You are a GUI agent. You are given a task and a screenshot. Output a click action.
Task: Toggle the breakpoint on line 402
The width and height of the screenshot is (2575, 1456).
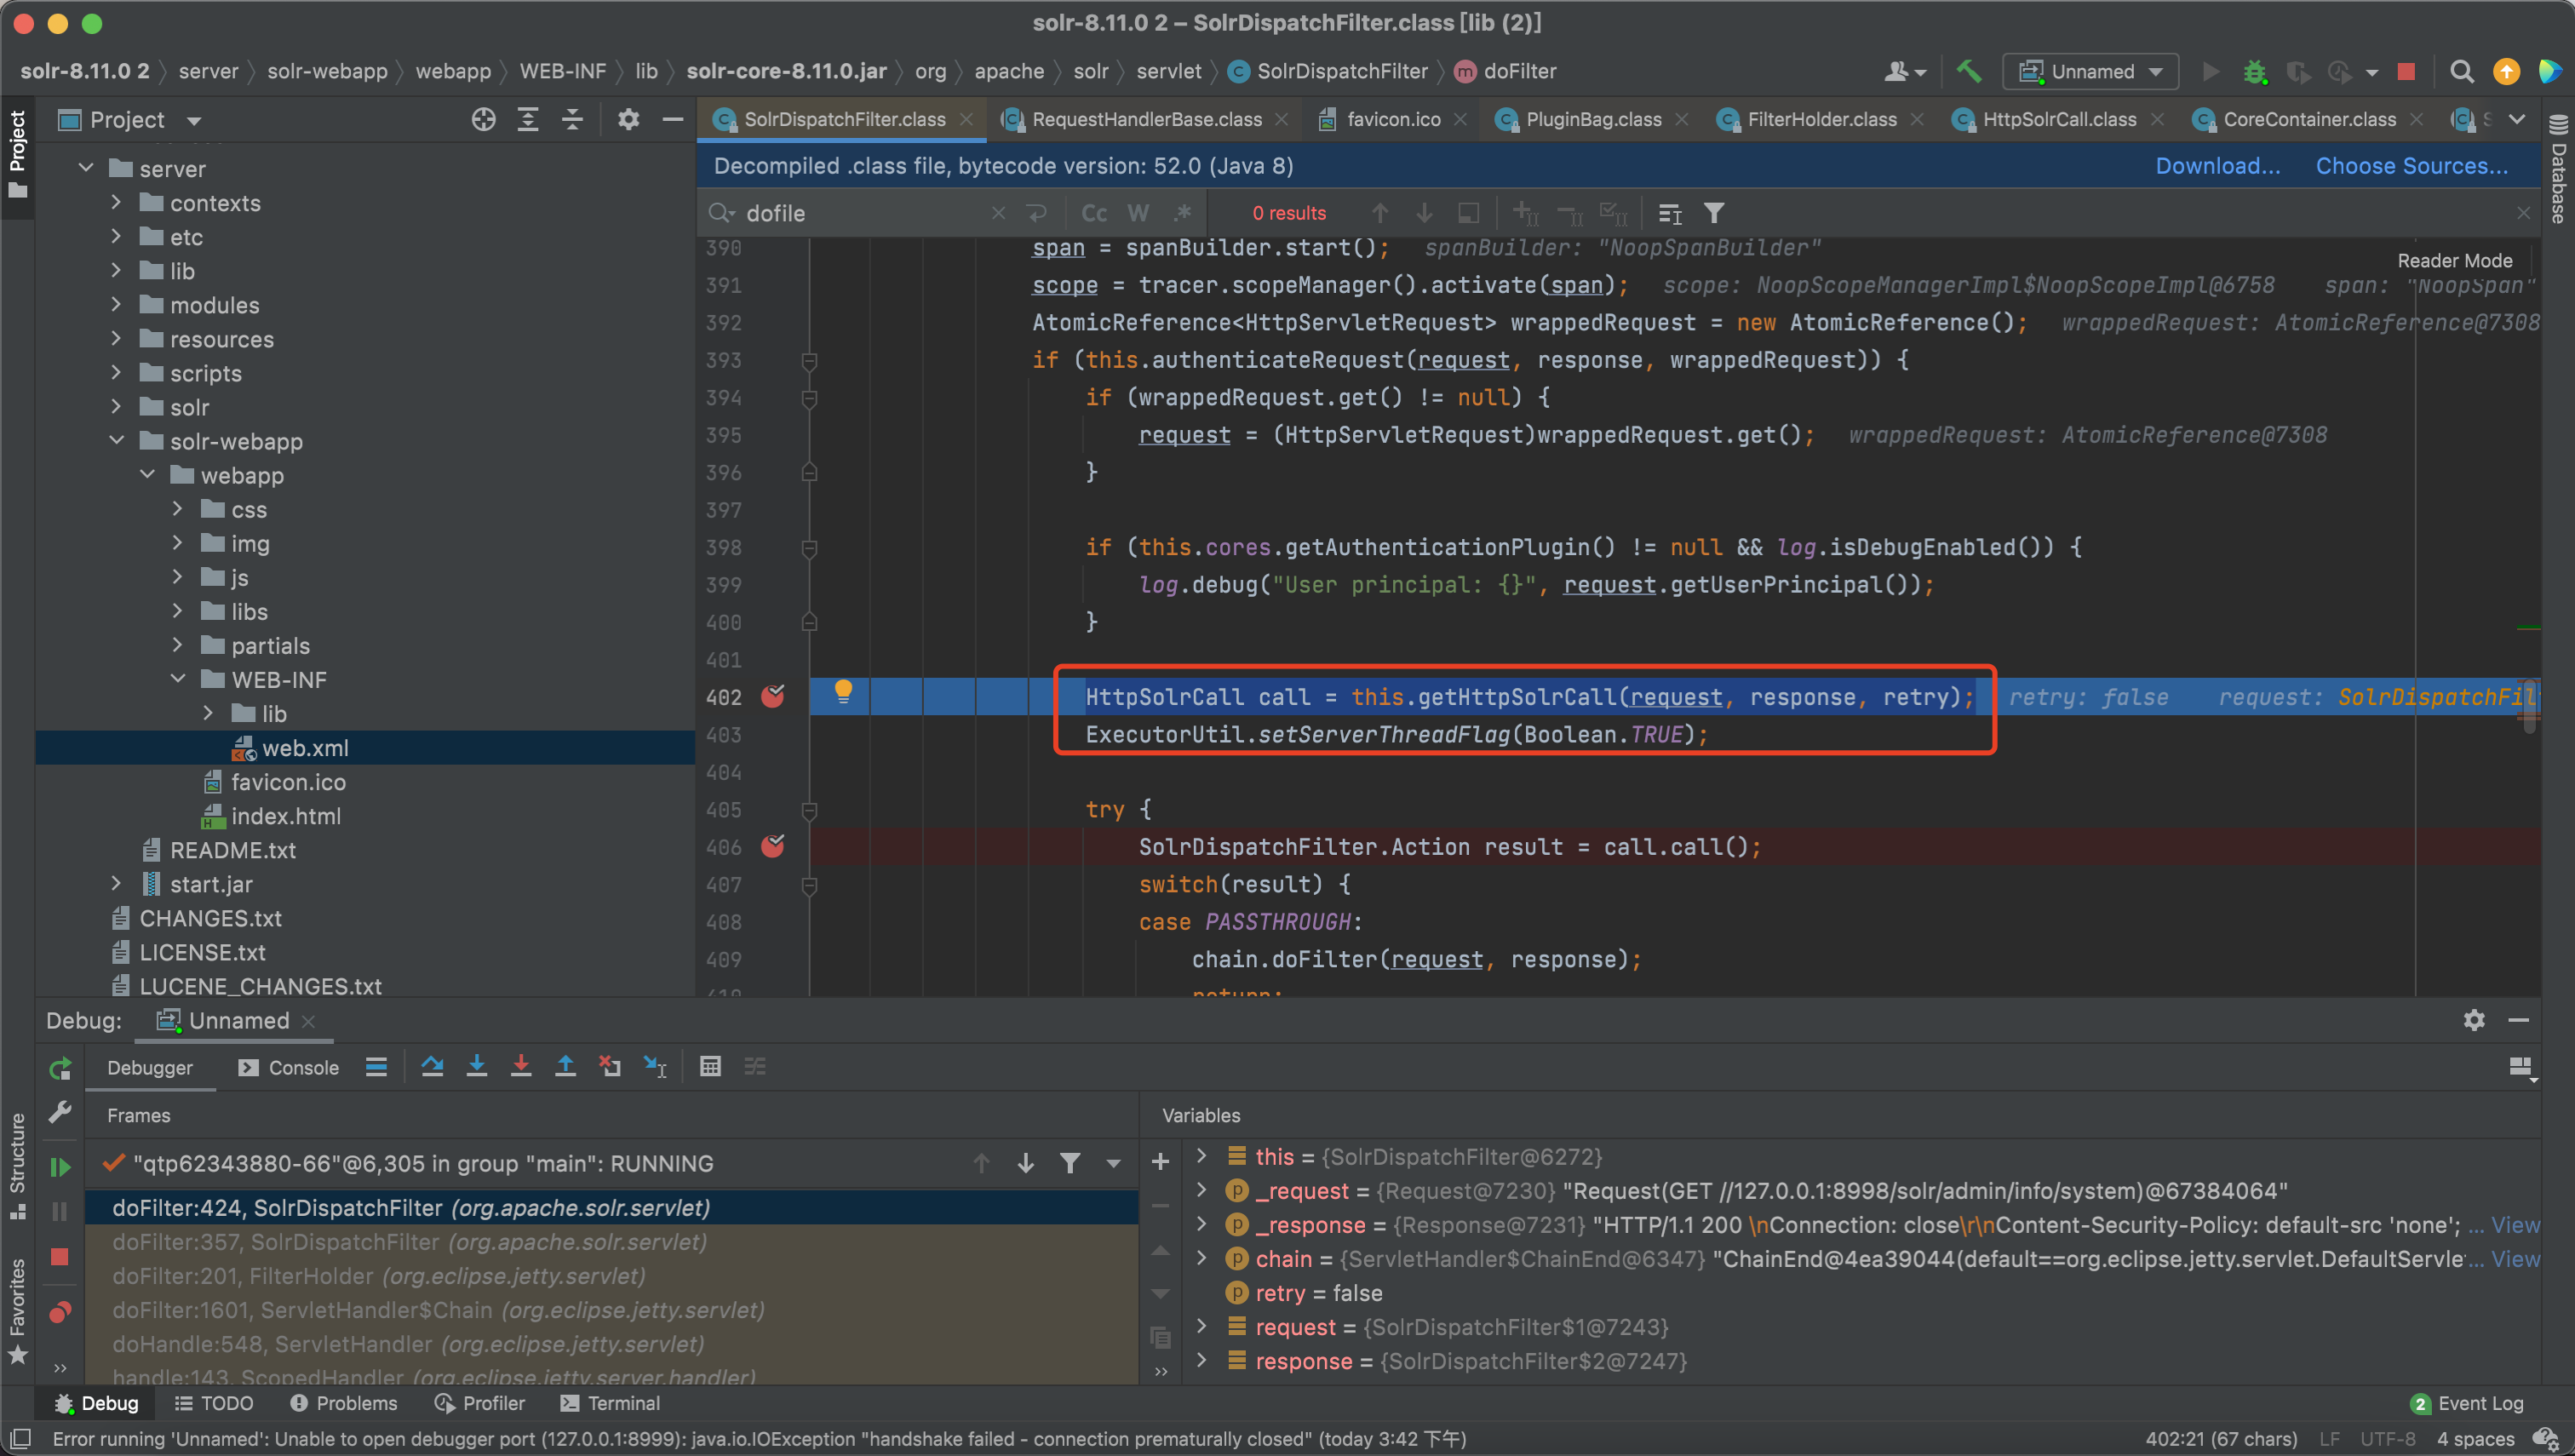click(x=773, y=696)
